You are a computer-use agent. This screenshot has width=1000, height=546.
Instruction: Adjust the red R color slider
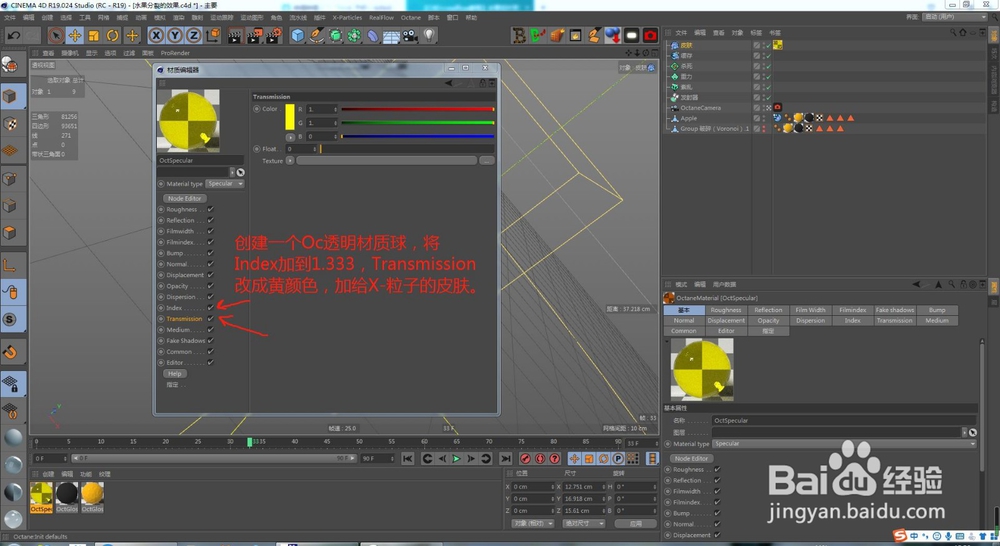coord(418,109)
